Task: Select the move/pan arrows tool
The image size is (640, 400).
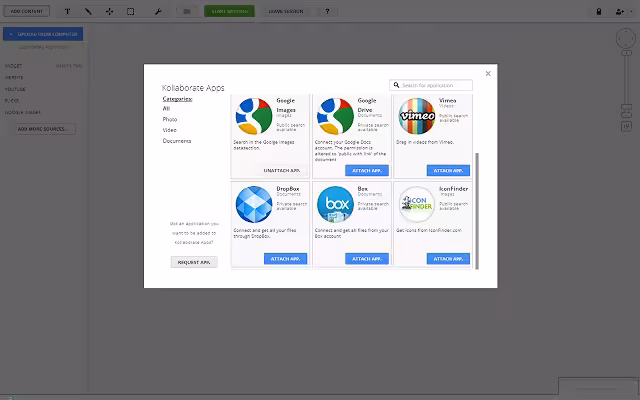Action: pyautogui.click(x=109, y=11)
